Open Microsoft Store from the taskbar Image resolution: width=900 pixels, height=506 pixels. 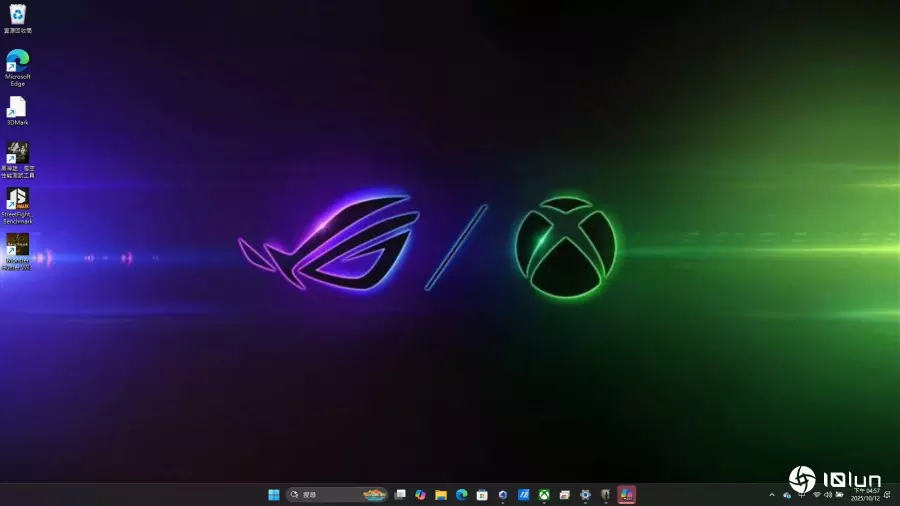[x=482, y=495]
